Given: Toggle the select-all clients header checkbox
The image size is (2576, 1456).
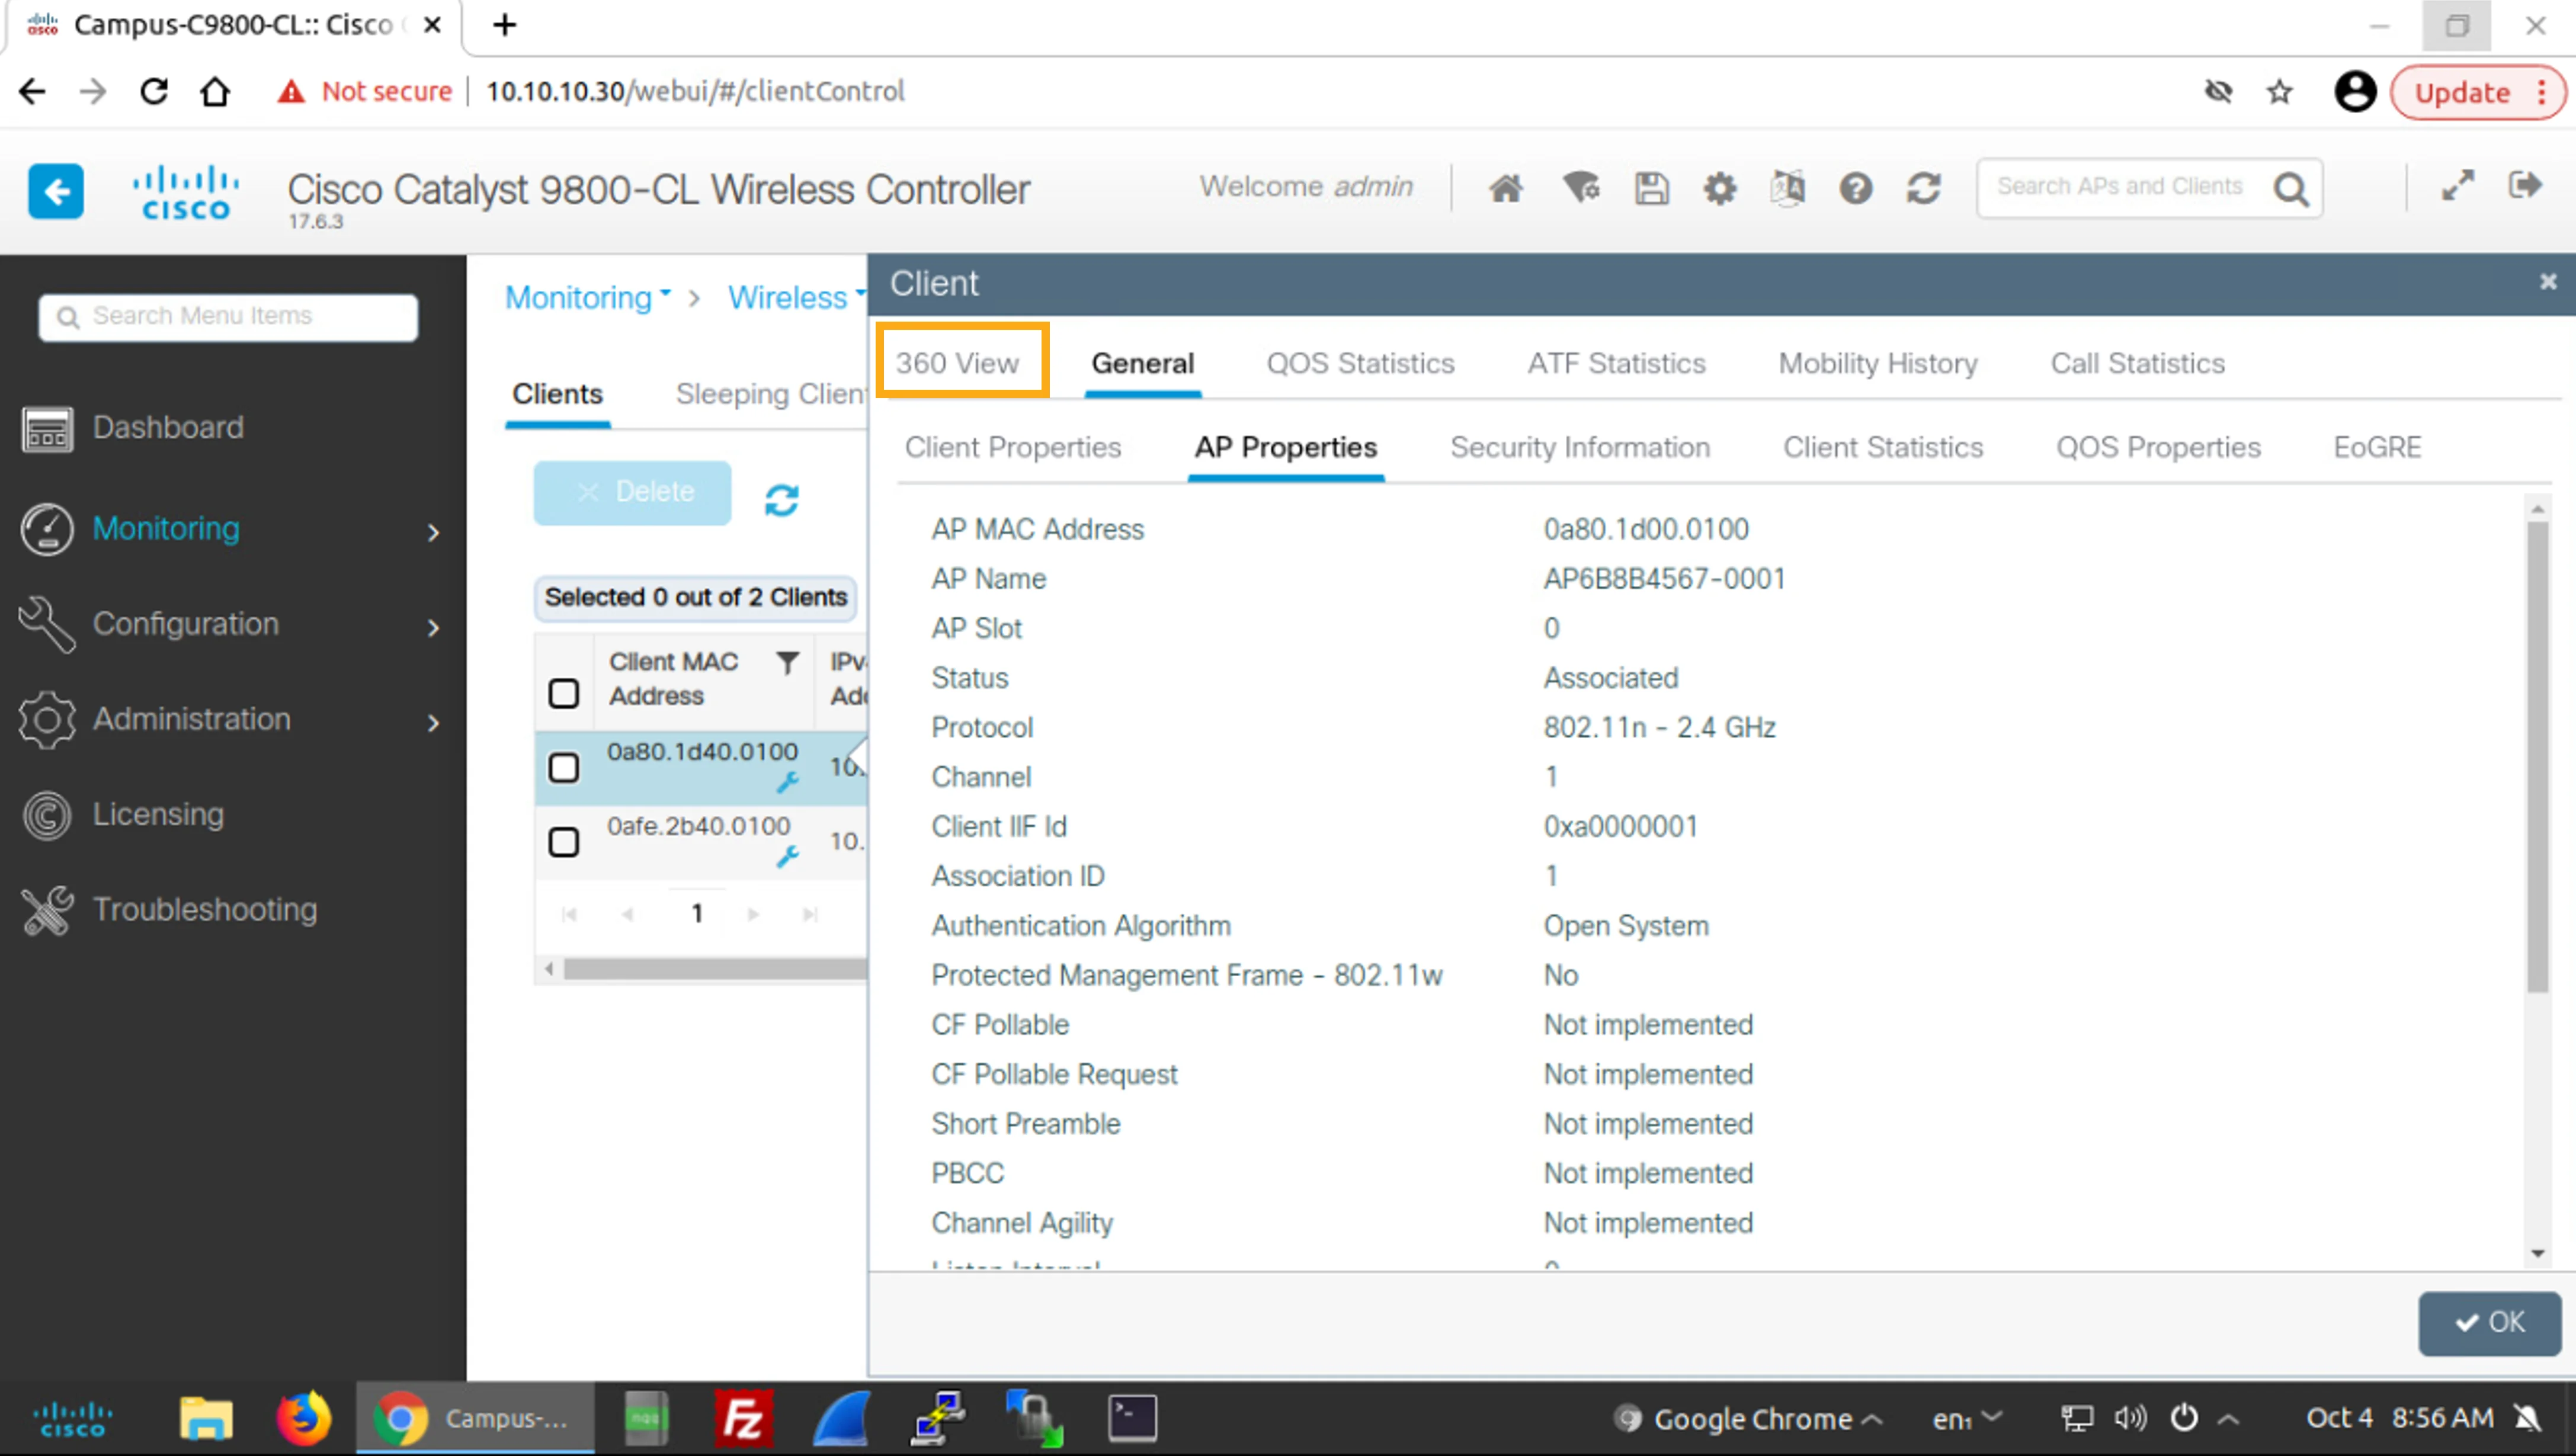Looking at the screenshot, I should coord(564,693).
